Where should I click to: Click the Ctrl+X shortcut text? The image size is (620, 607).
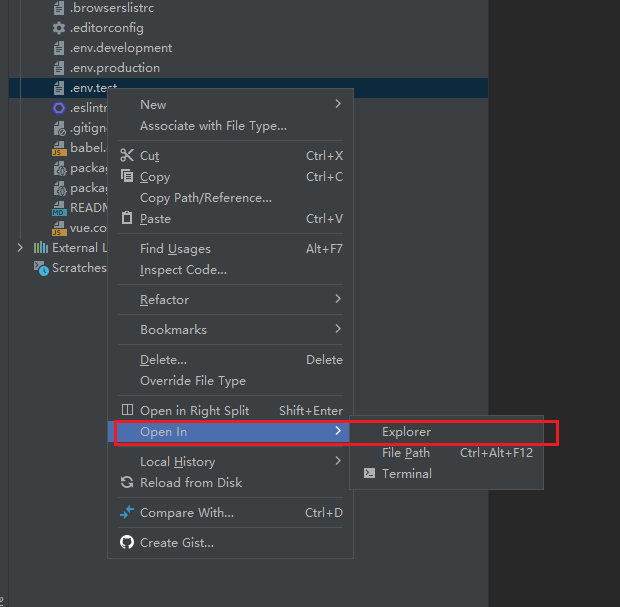click(x=324, y=156)
